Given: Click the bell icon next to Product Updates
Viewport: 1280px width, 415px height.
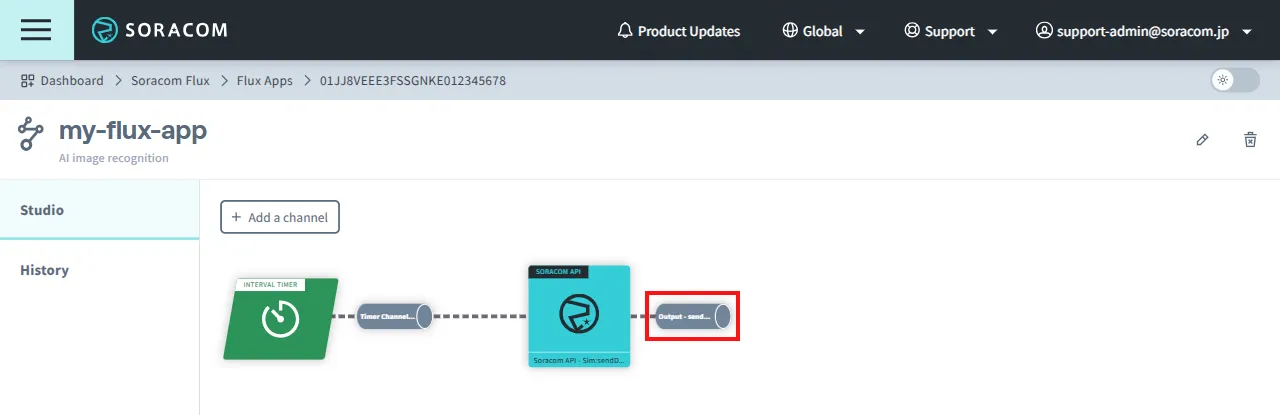Looking at the screenshot, I should [626, 31].
